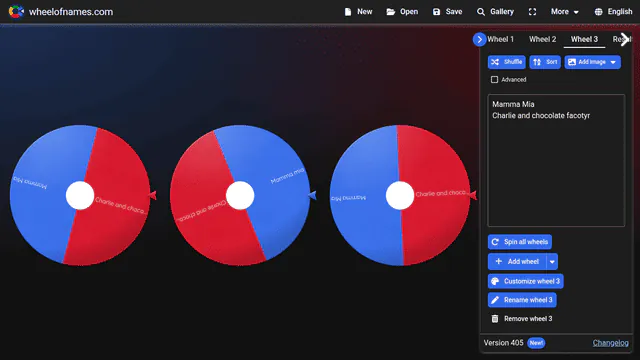Open the Gallery
This screenshot has height=360, width=640.
(495, 12)
